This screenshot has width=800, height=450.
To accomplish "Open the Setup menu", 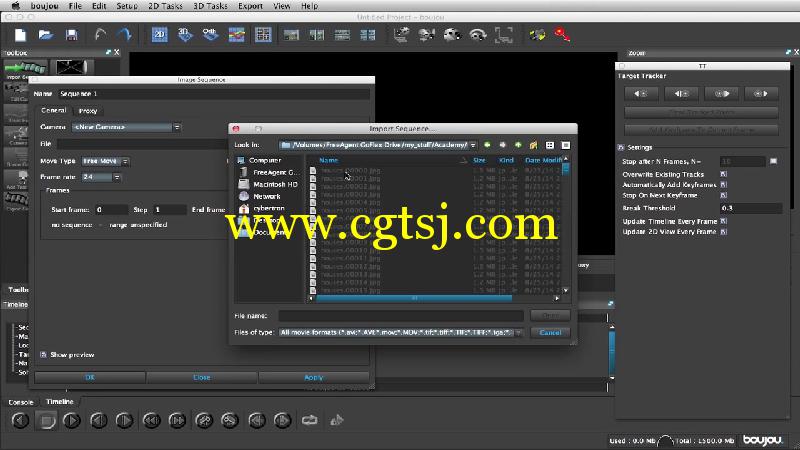I will [127, 6].
